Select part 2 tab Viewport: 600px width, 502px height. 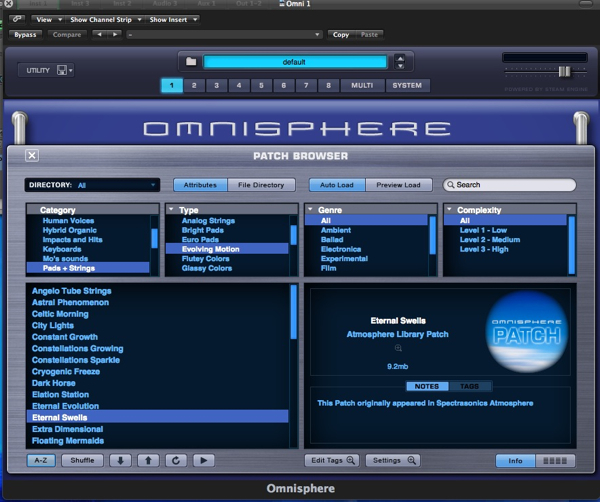[194, 85]
